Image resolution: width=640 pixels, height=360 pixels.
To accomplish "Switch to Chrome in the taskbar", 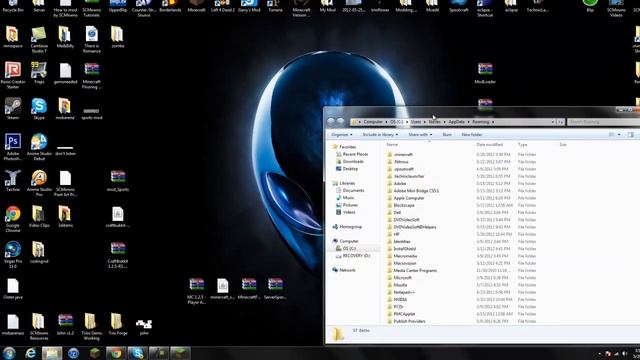I will pyautogui.click(x=116, y=353).
